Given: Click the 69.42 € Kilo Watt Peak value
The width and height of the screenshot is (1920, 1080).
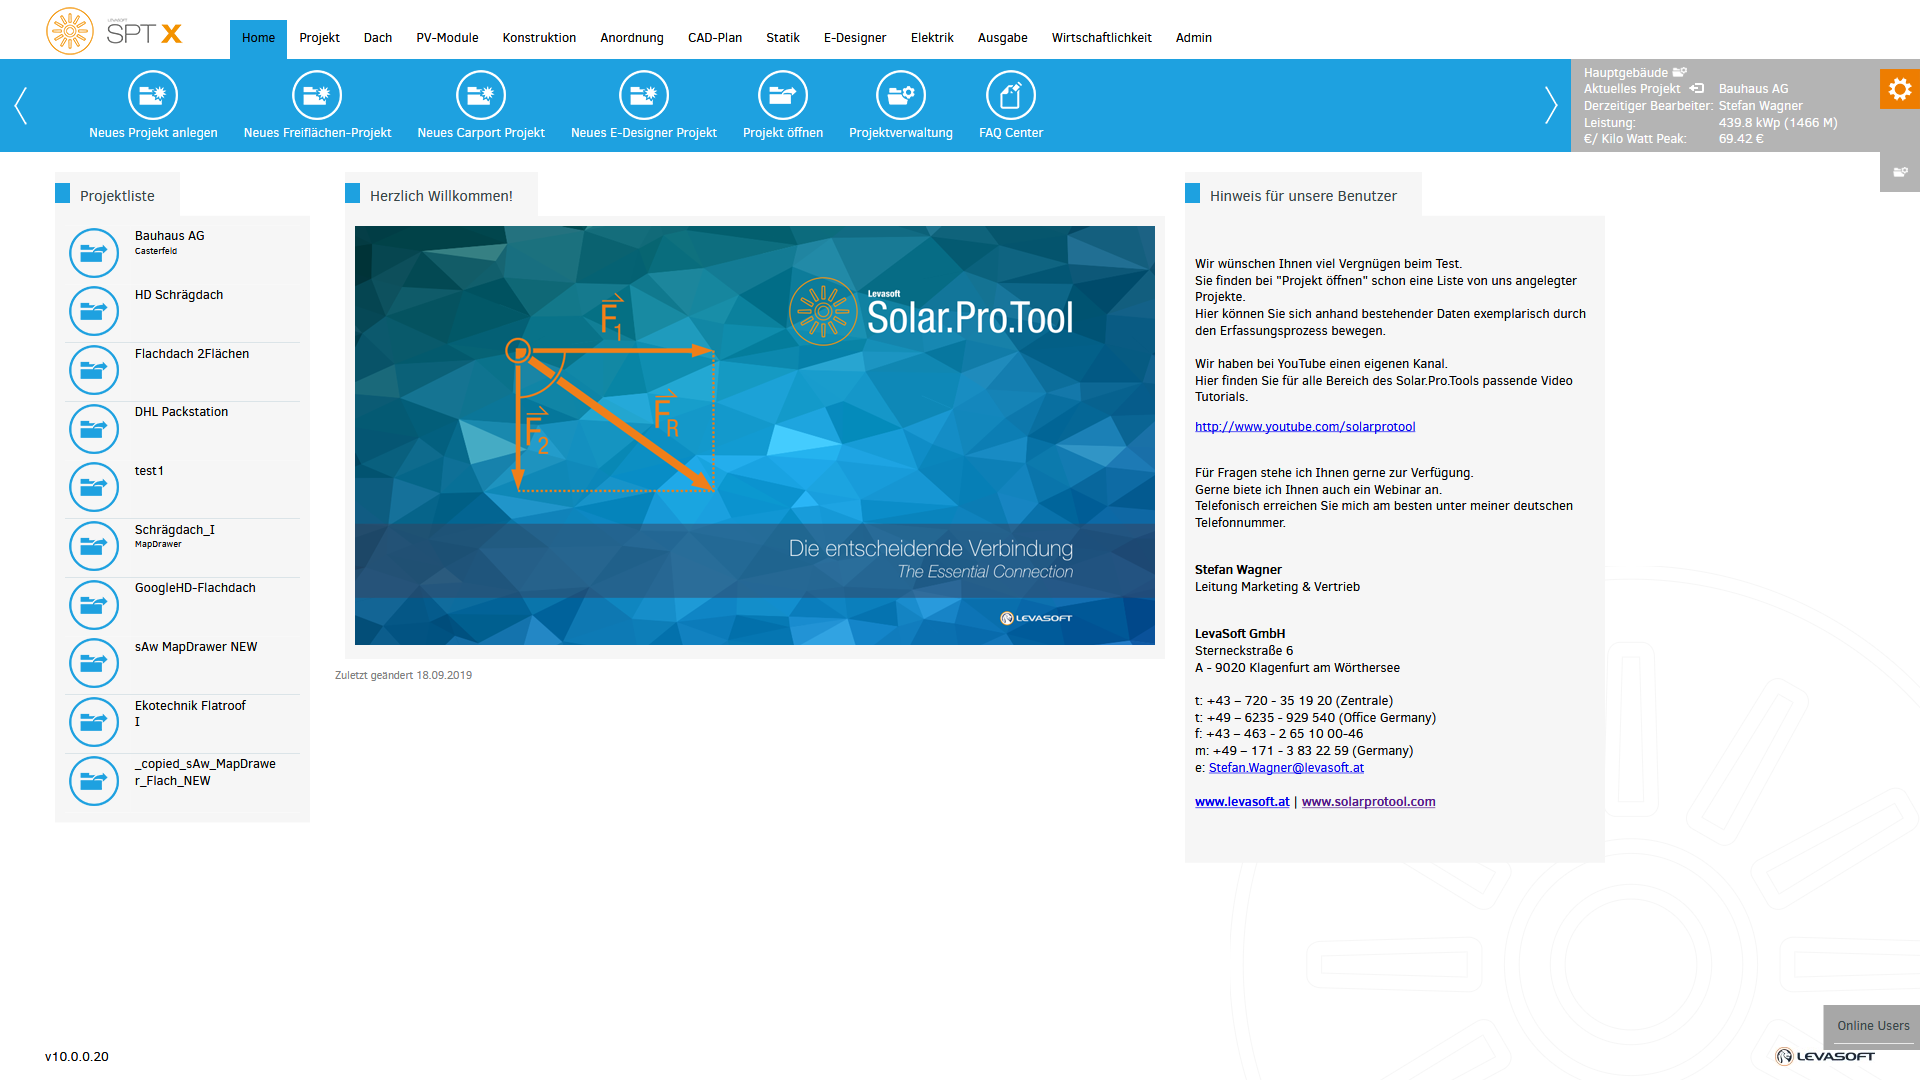Looking at the screenshot, I should 1741,139.
